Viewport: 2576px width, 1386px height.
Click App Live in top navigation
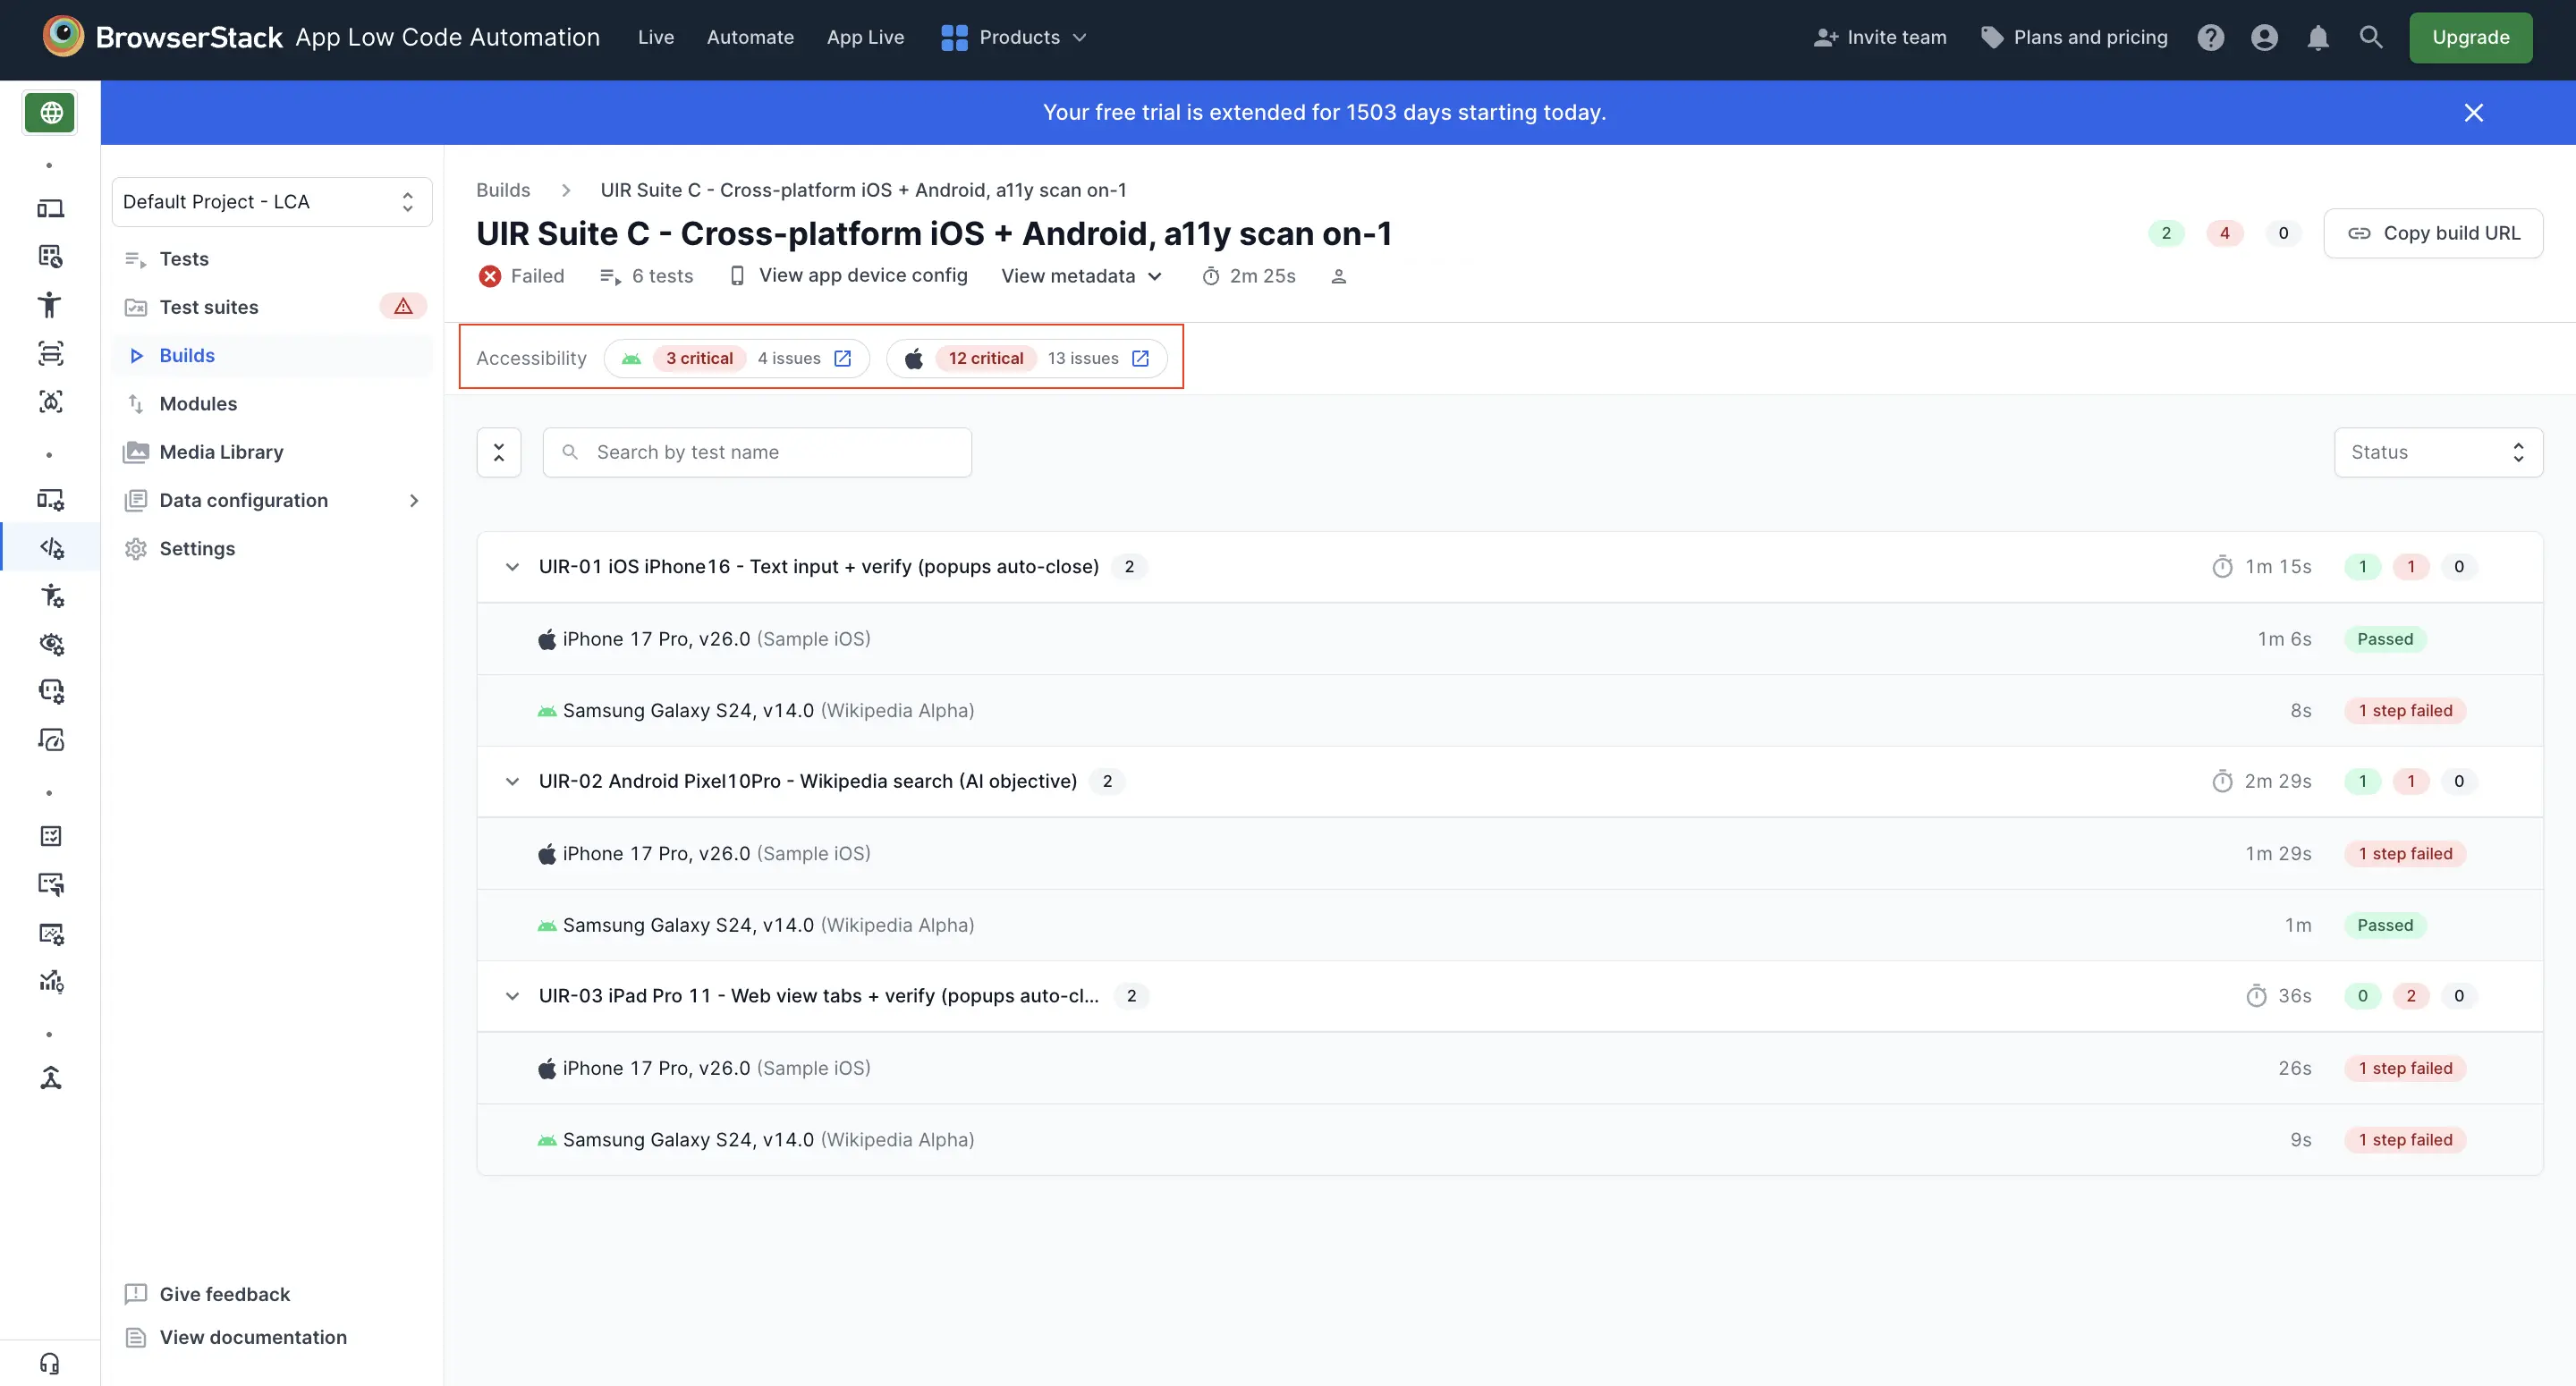[865, 37]
